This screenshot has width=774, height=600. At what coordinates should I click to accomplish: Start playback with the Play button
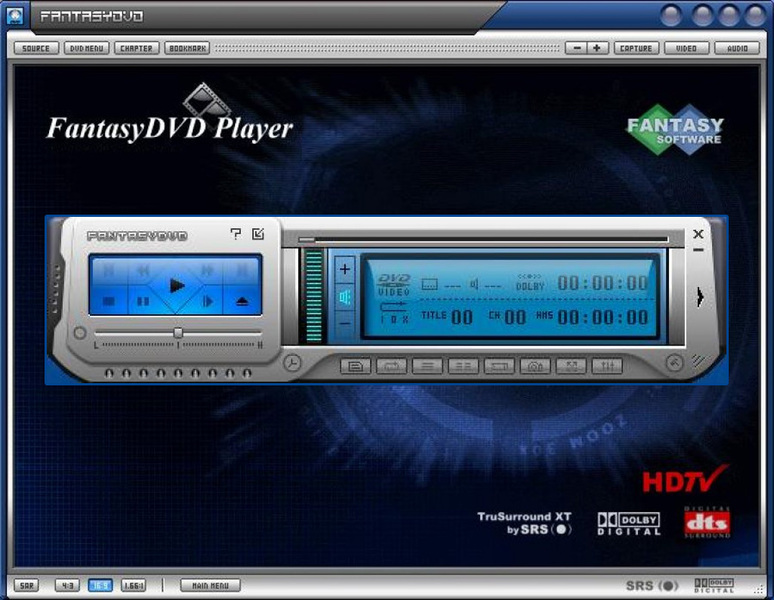coord(176,286)
